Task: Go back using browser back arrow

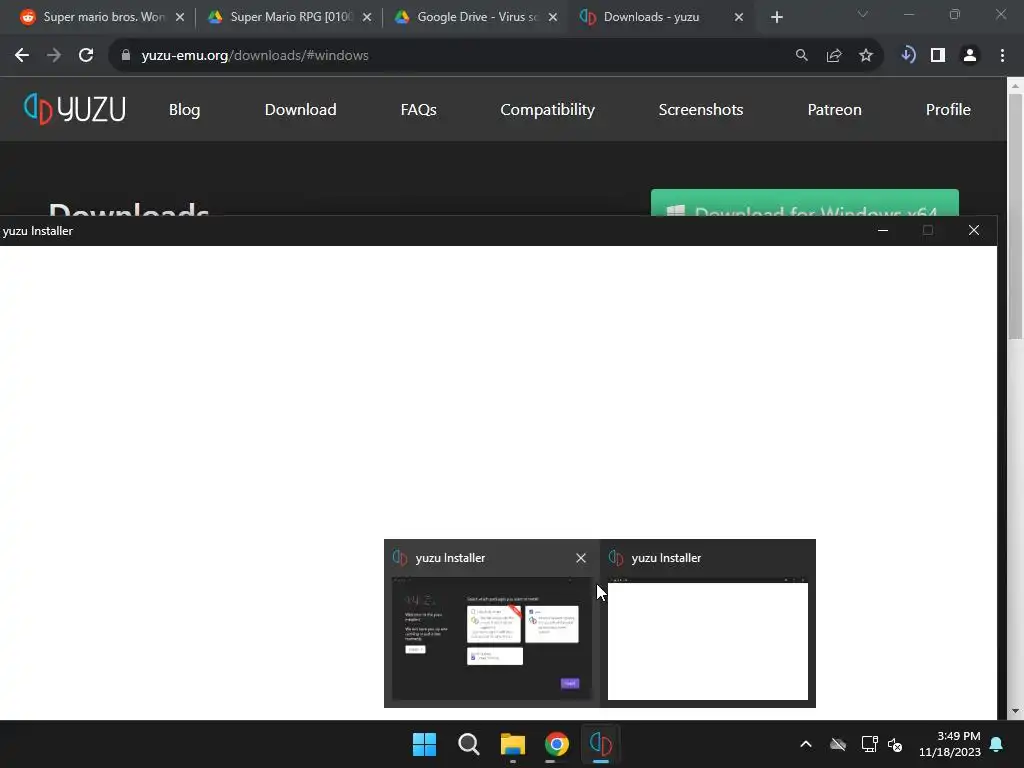Action: coord(22,56)
